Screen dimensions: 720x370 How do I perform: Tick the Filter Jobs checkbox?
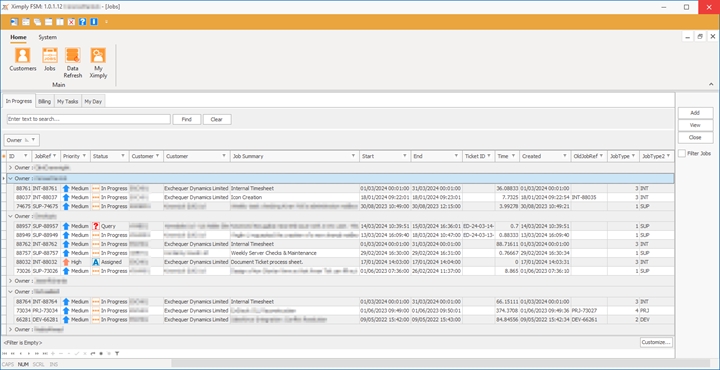tap(682, 153)
